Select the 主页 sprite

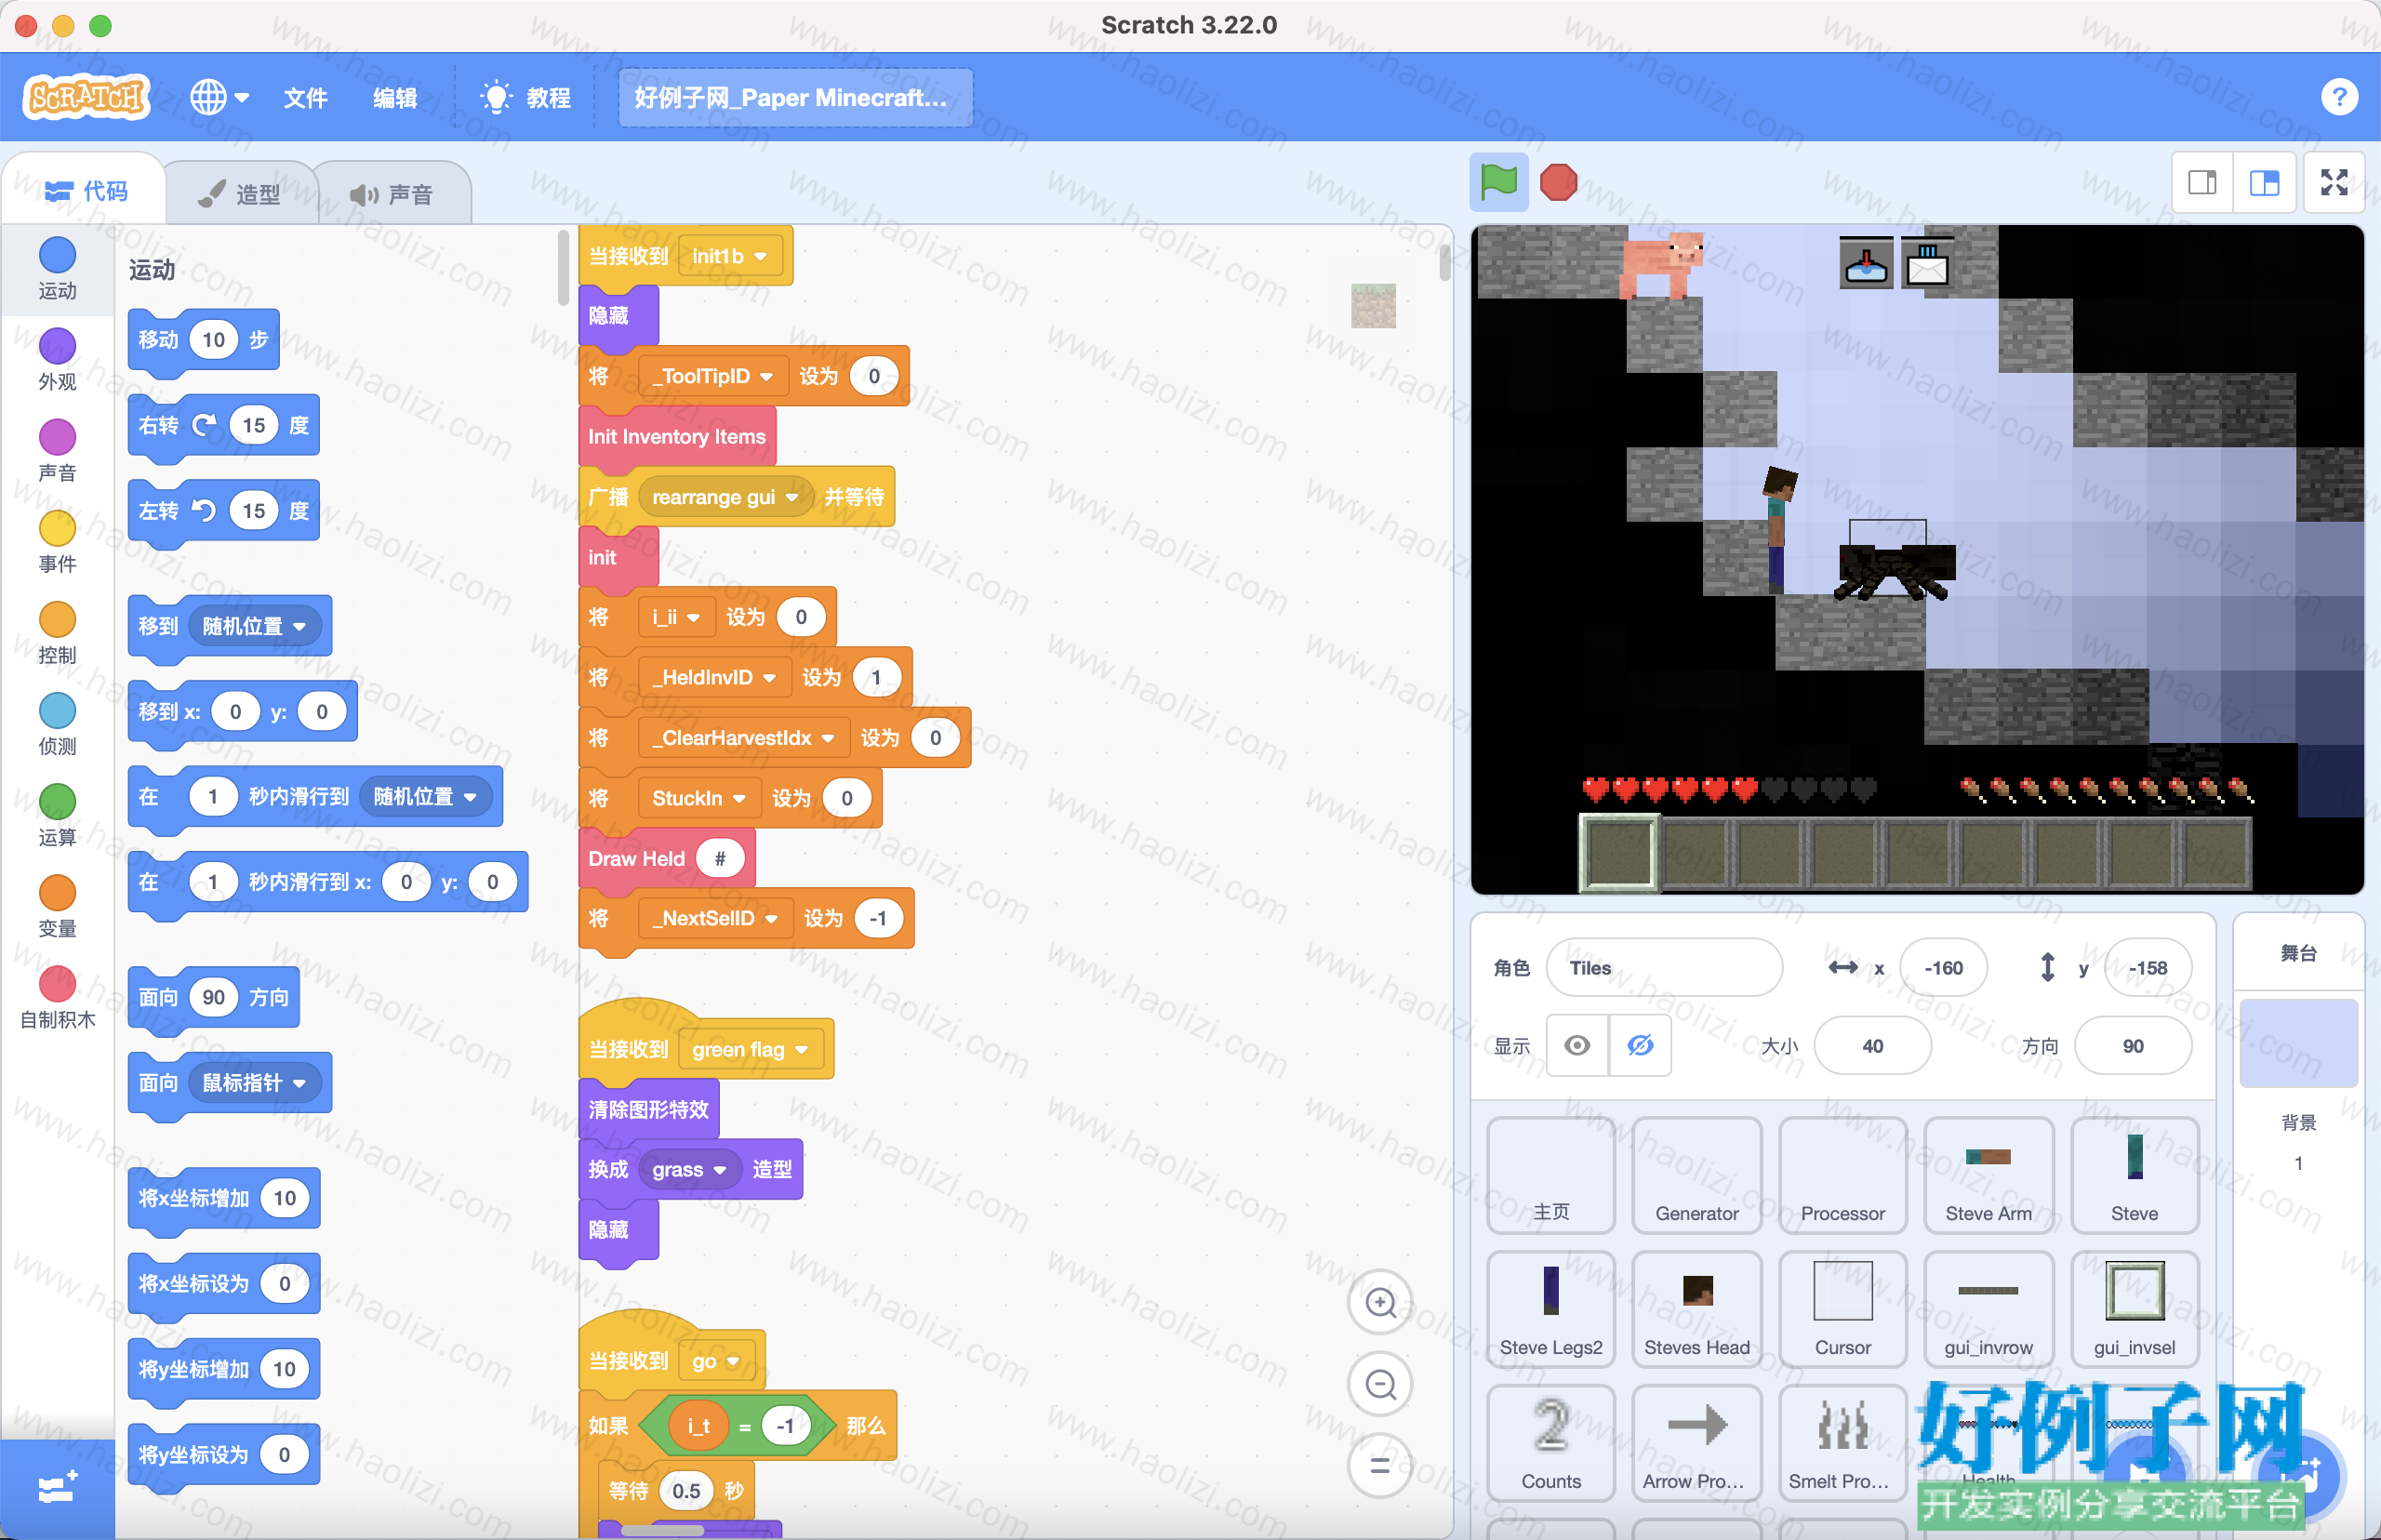[x=1550, y=1175]
